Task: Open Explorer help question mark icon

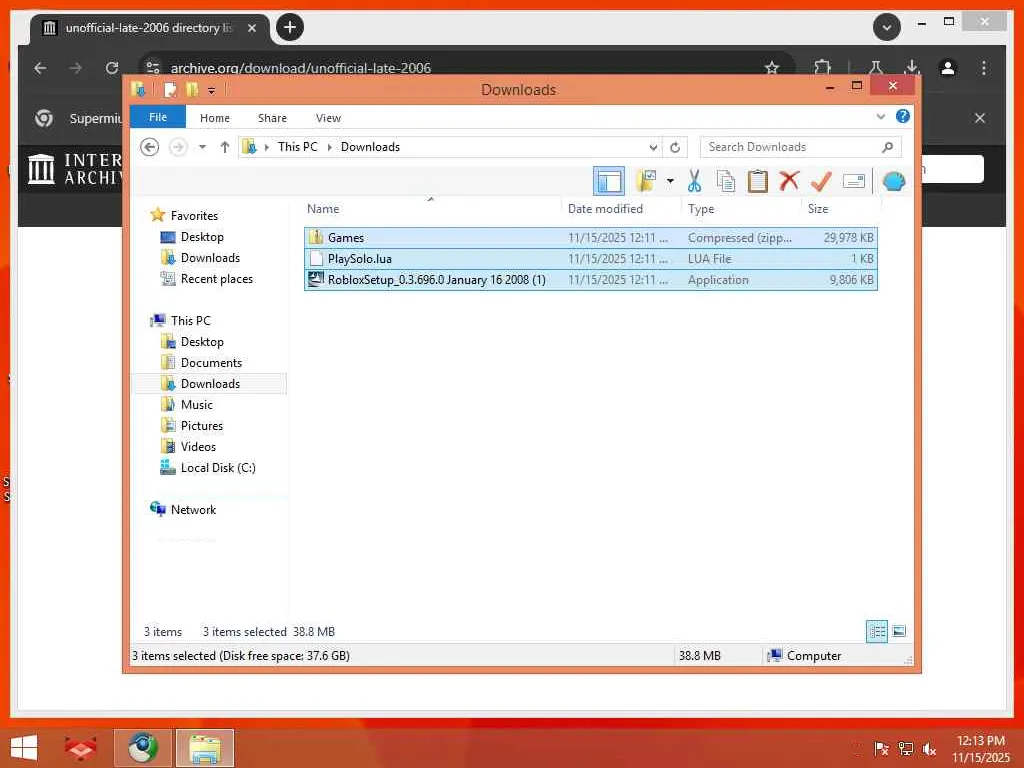Action: [x=903, y=116]
